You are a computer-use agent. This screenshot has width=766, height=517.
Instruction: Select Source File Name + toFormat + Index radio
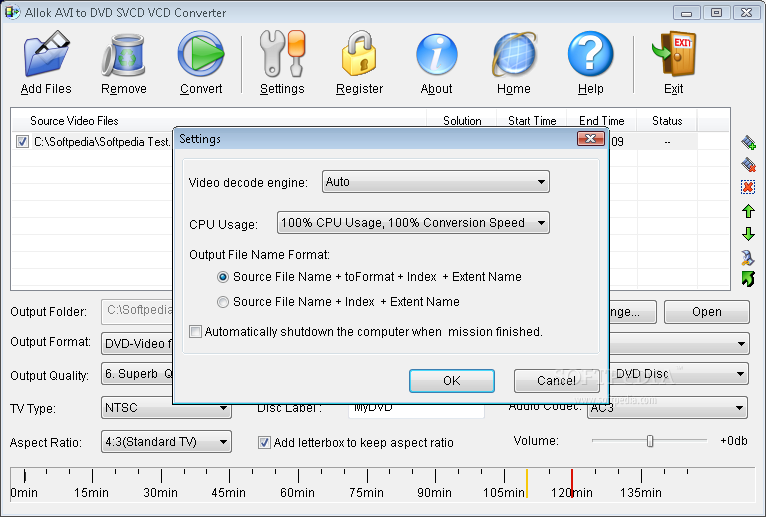coord(223,277)
